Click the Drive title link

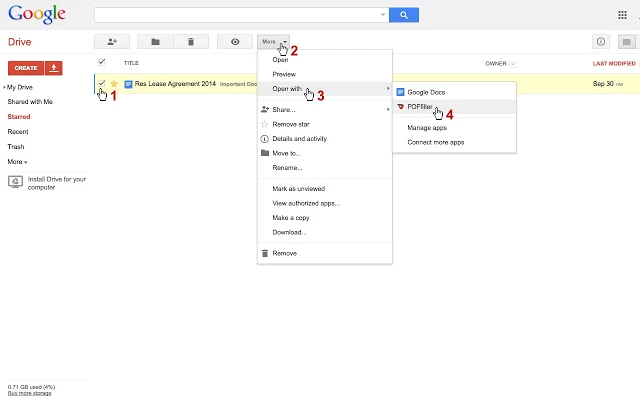tap(20, 42)
